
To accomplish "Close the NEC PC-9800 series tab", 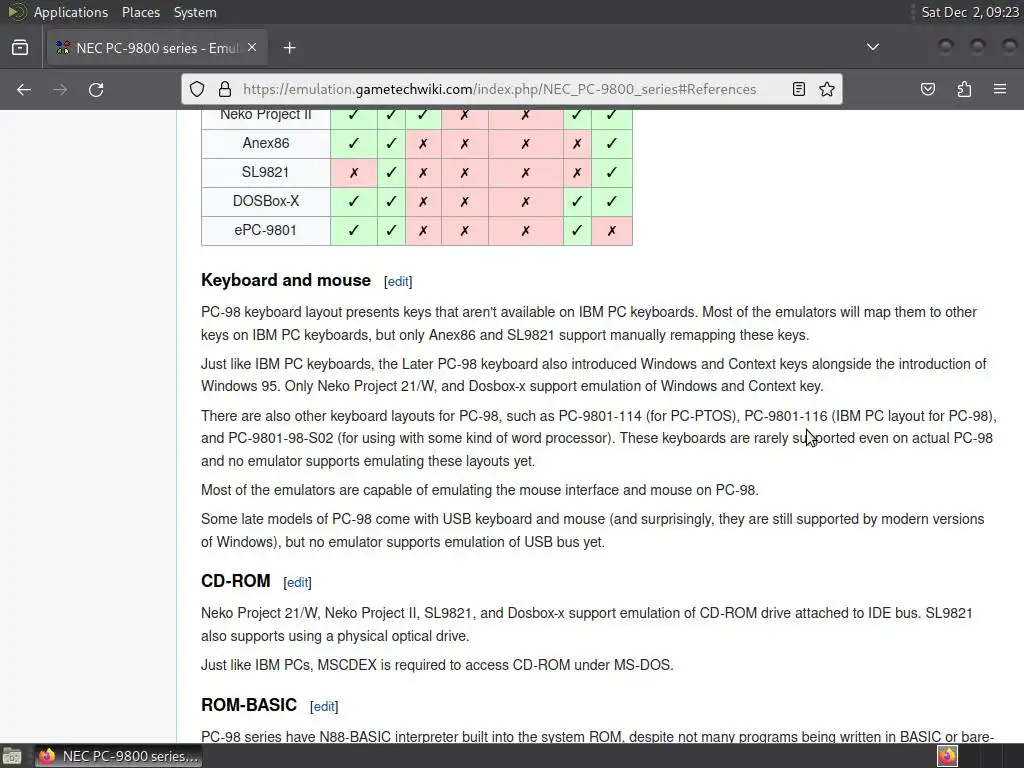I will [252, 48].
